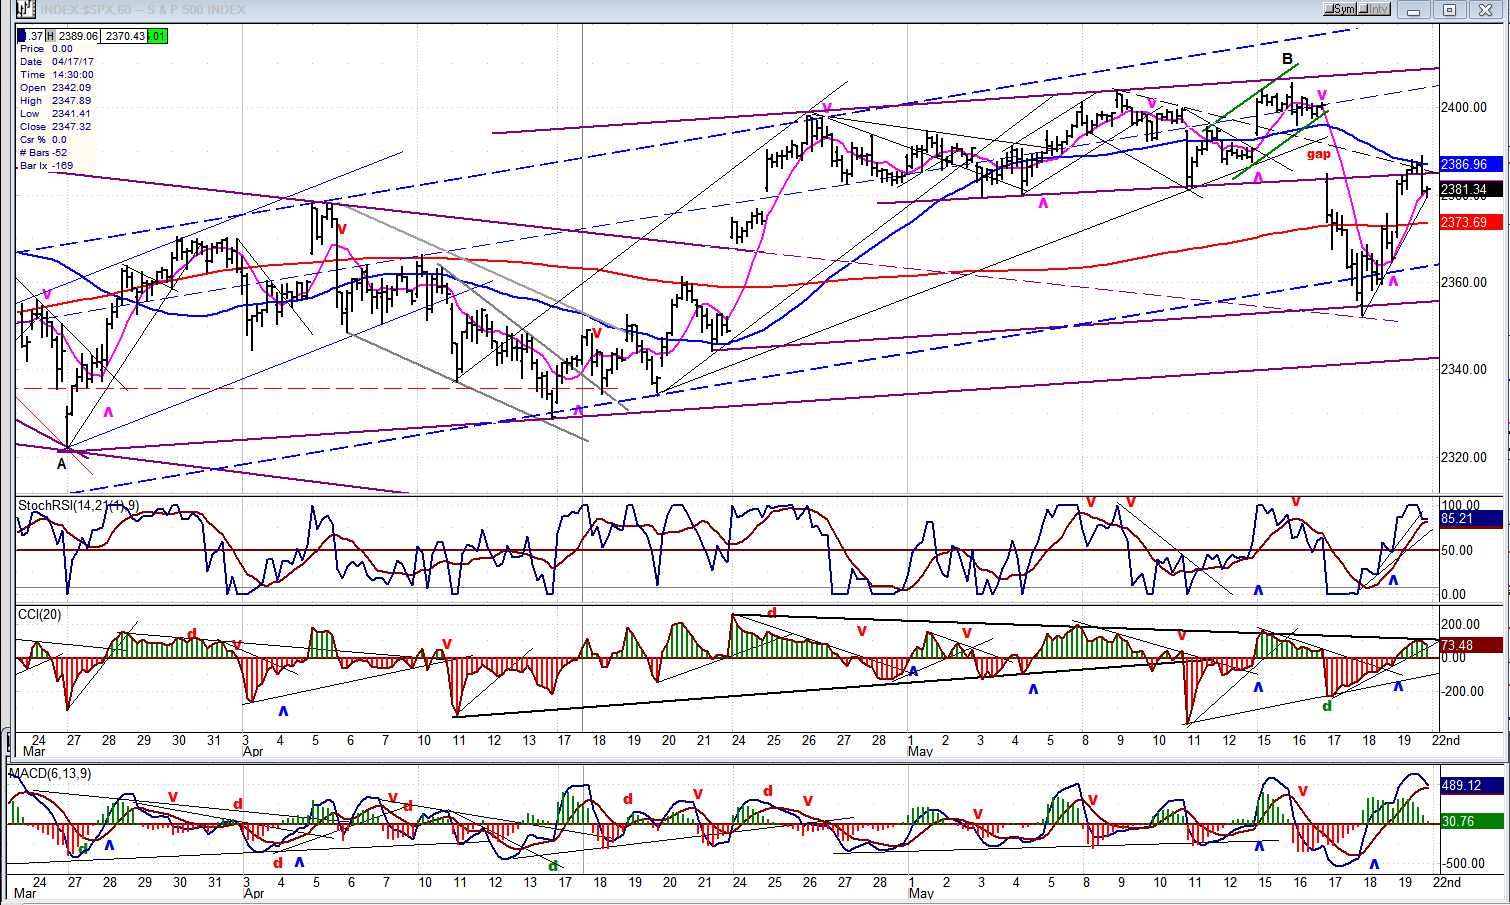Click the wave label B at chart high
Screen dimensions: 1510x905
(1287, 59)
